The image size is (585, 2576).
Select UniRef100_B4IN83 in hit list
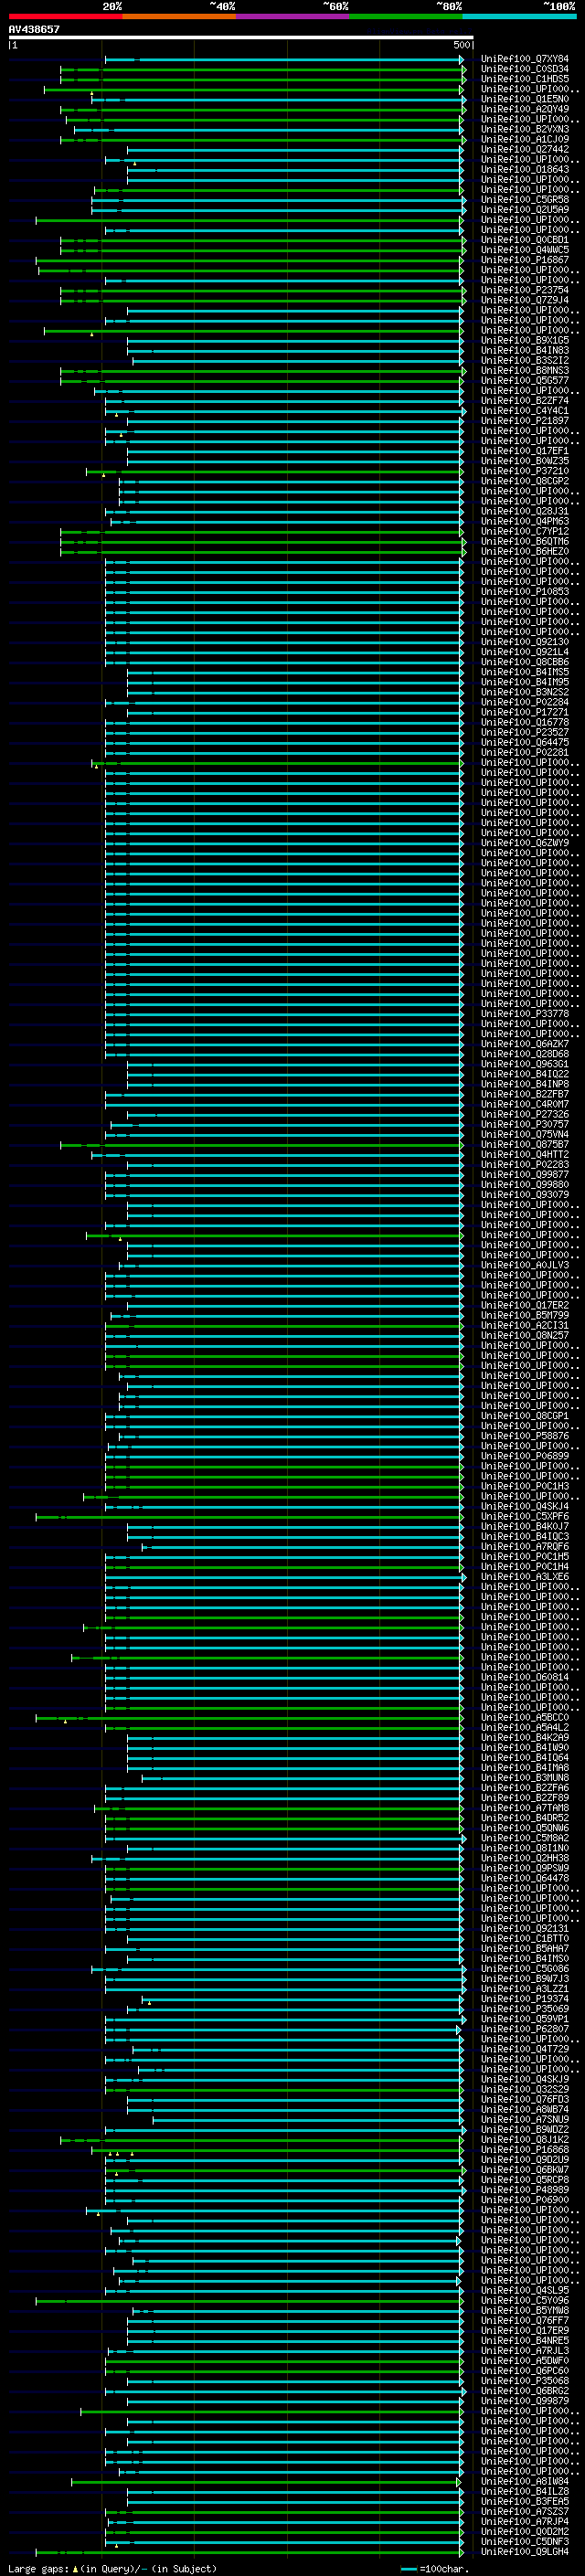[525, 350]
